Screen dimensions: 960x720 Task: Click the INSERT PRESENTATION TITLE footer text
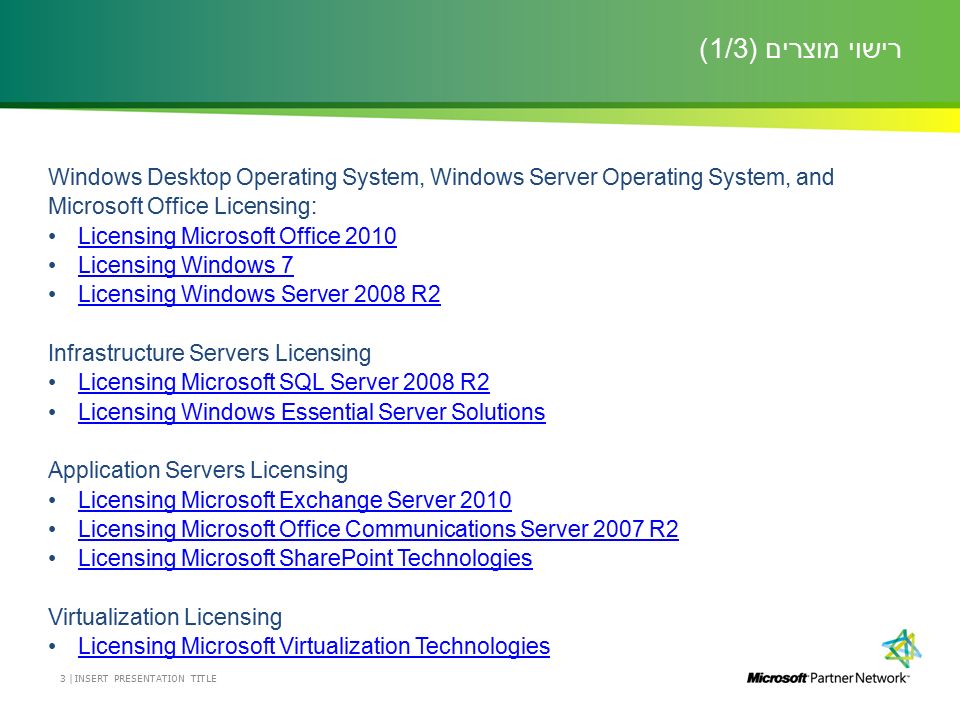point(145,678)
